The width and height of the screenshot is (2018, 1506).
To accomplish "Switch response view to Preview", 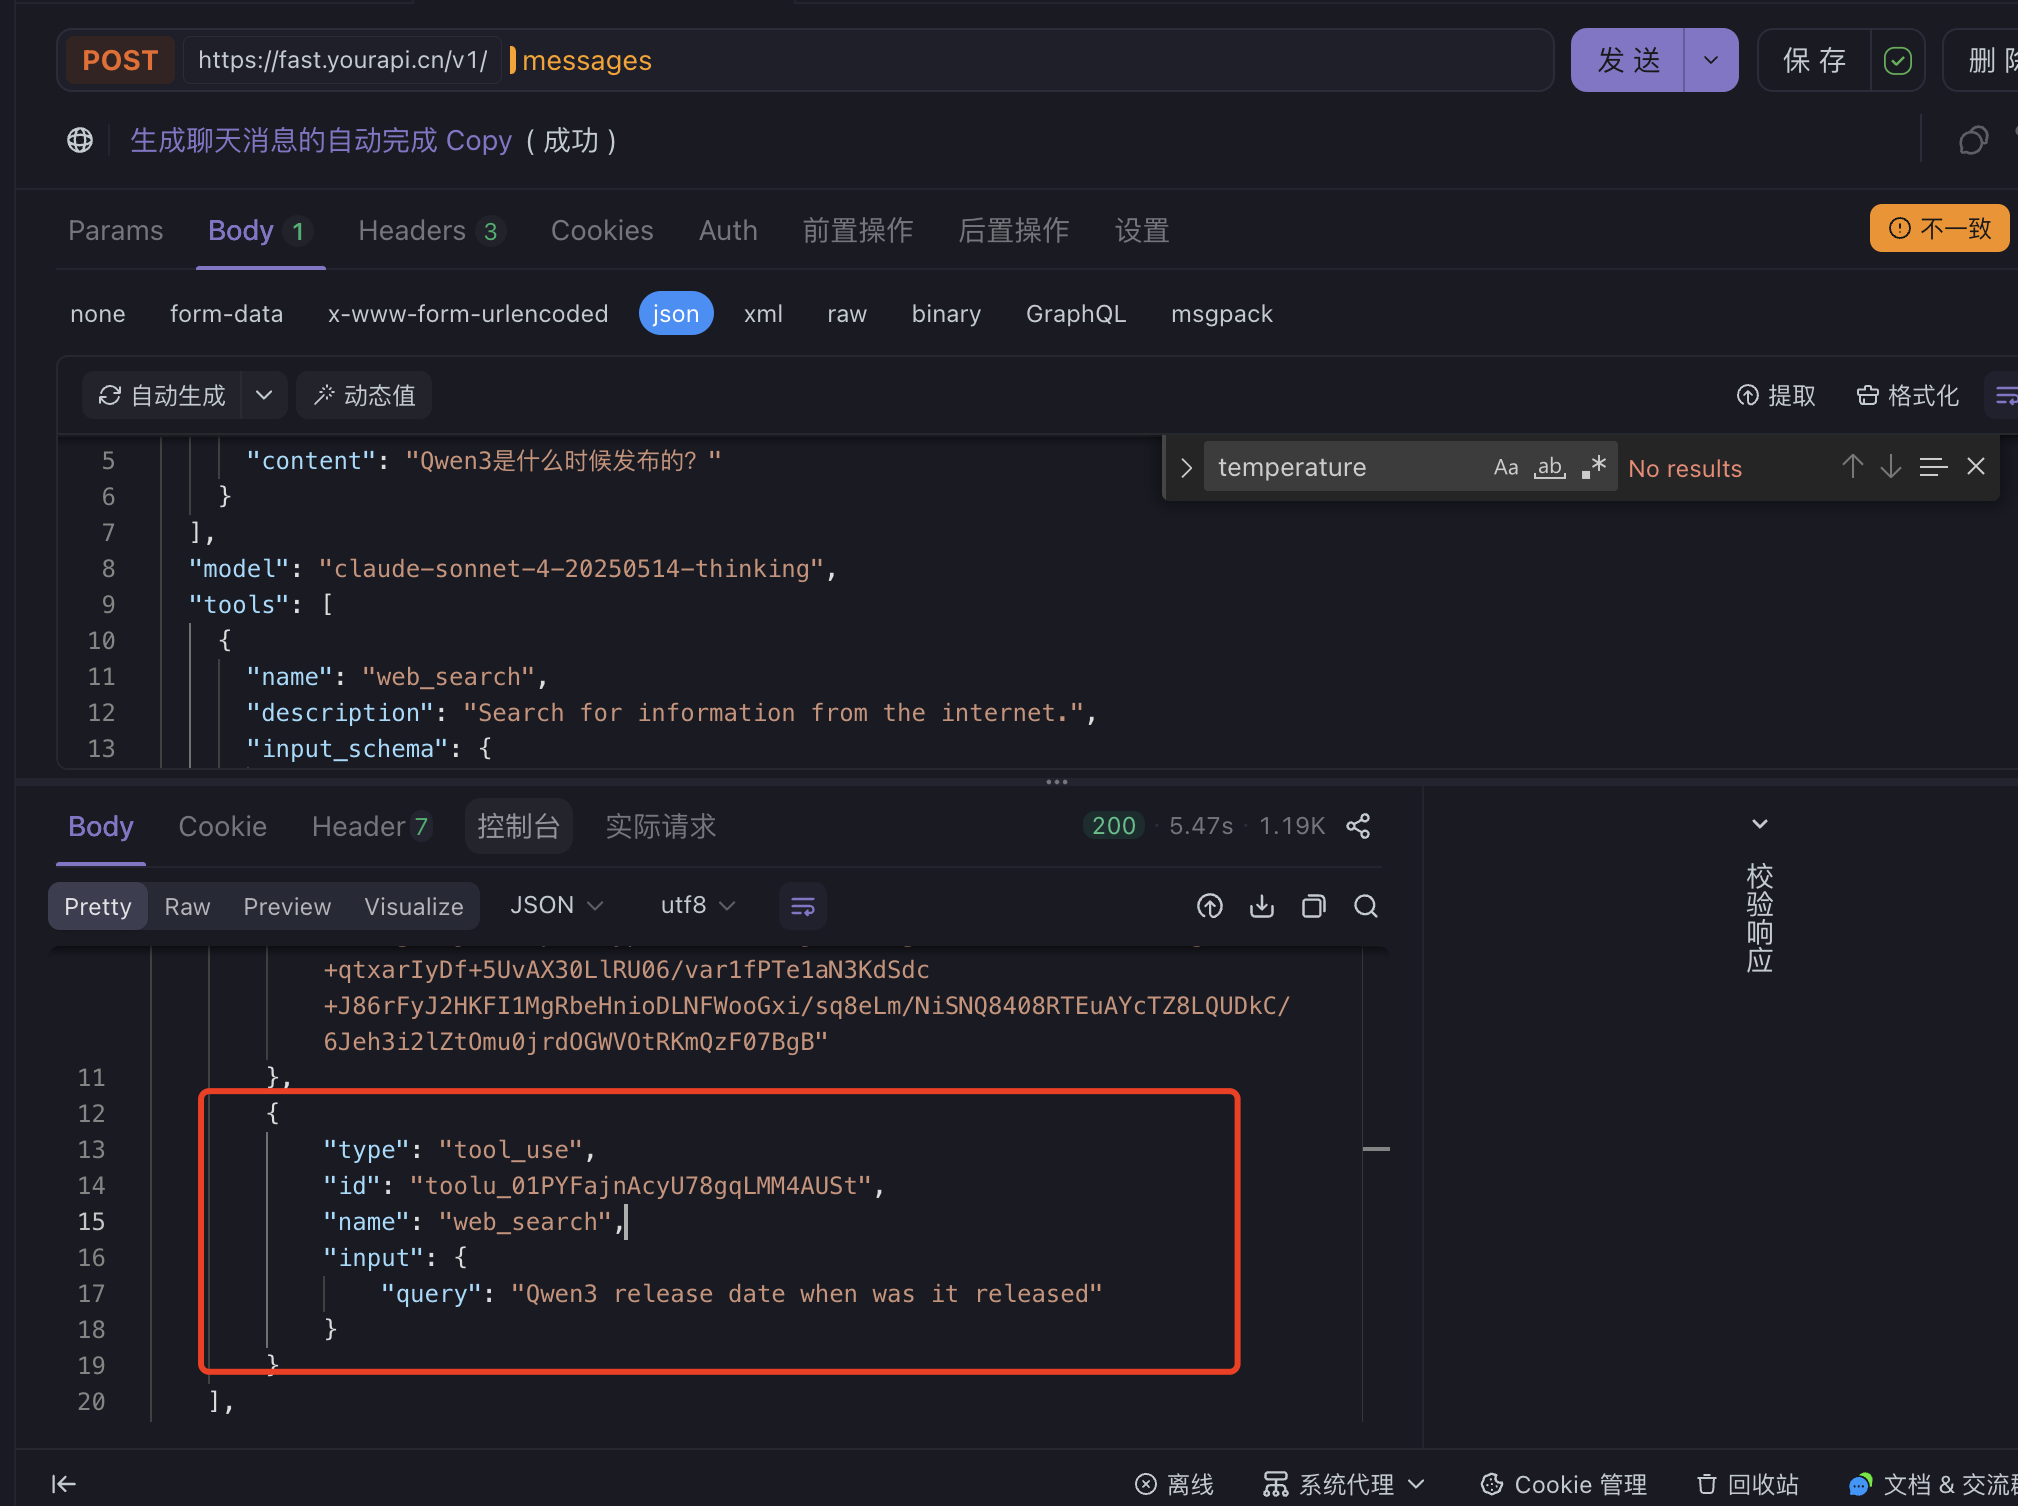I will [287, 907].
